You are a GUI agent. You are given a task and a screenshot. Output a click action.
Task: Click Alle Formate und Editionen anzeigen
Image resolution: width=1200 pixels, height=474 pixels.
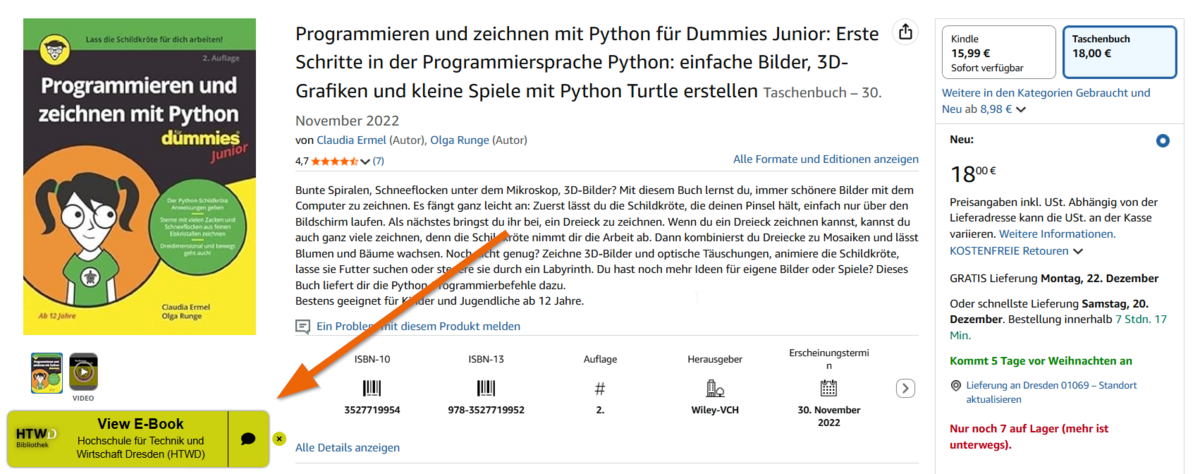point(825,159)
